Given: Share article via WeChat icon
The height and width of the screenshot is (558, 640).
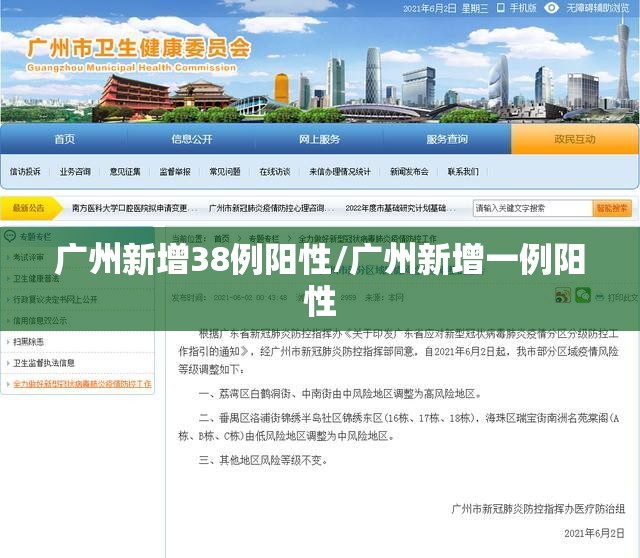Looking at the screenshot, I should 583,295.
